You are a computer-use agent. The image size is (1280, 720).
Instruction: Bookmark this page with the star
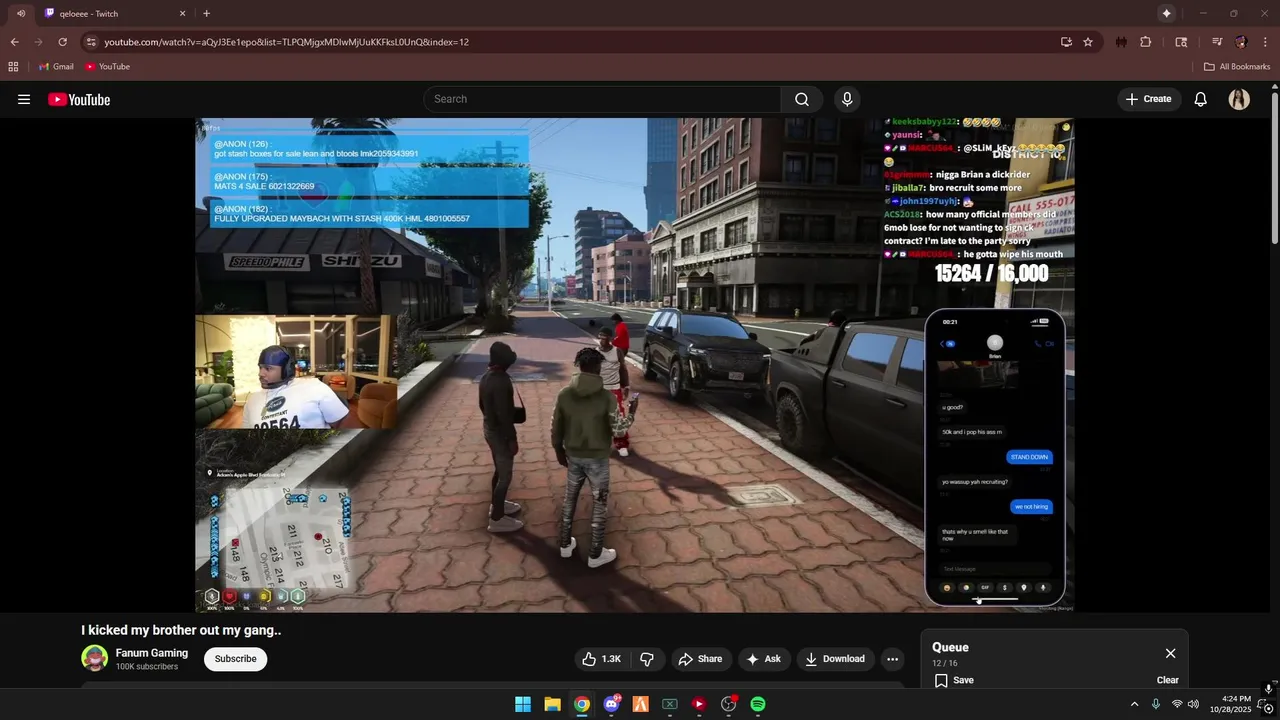point(1088,42)
